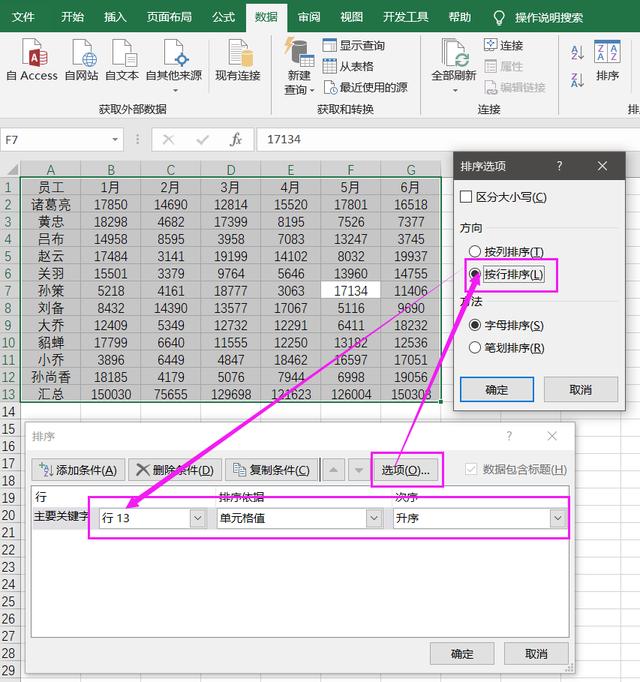Image resolution: width=640 pixels, height=682 pixels.
Task: Select row 13 header
Action: (x=10, y=394)
